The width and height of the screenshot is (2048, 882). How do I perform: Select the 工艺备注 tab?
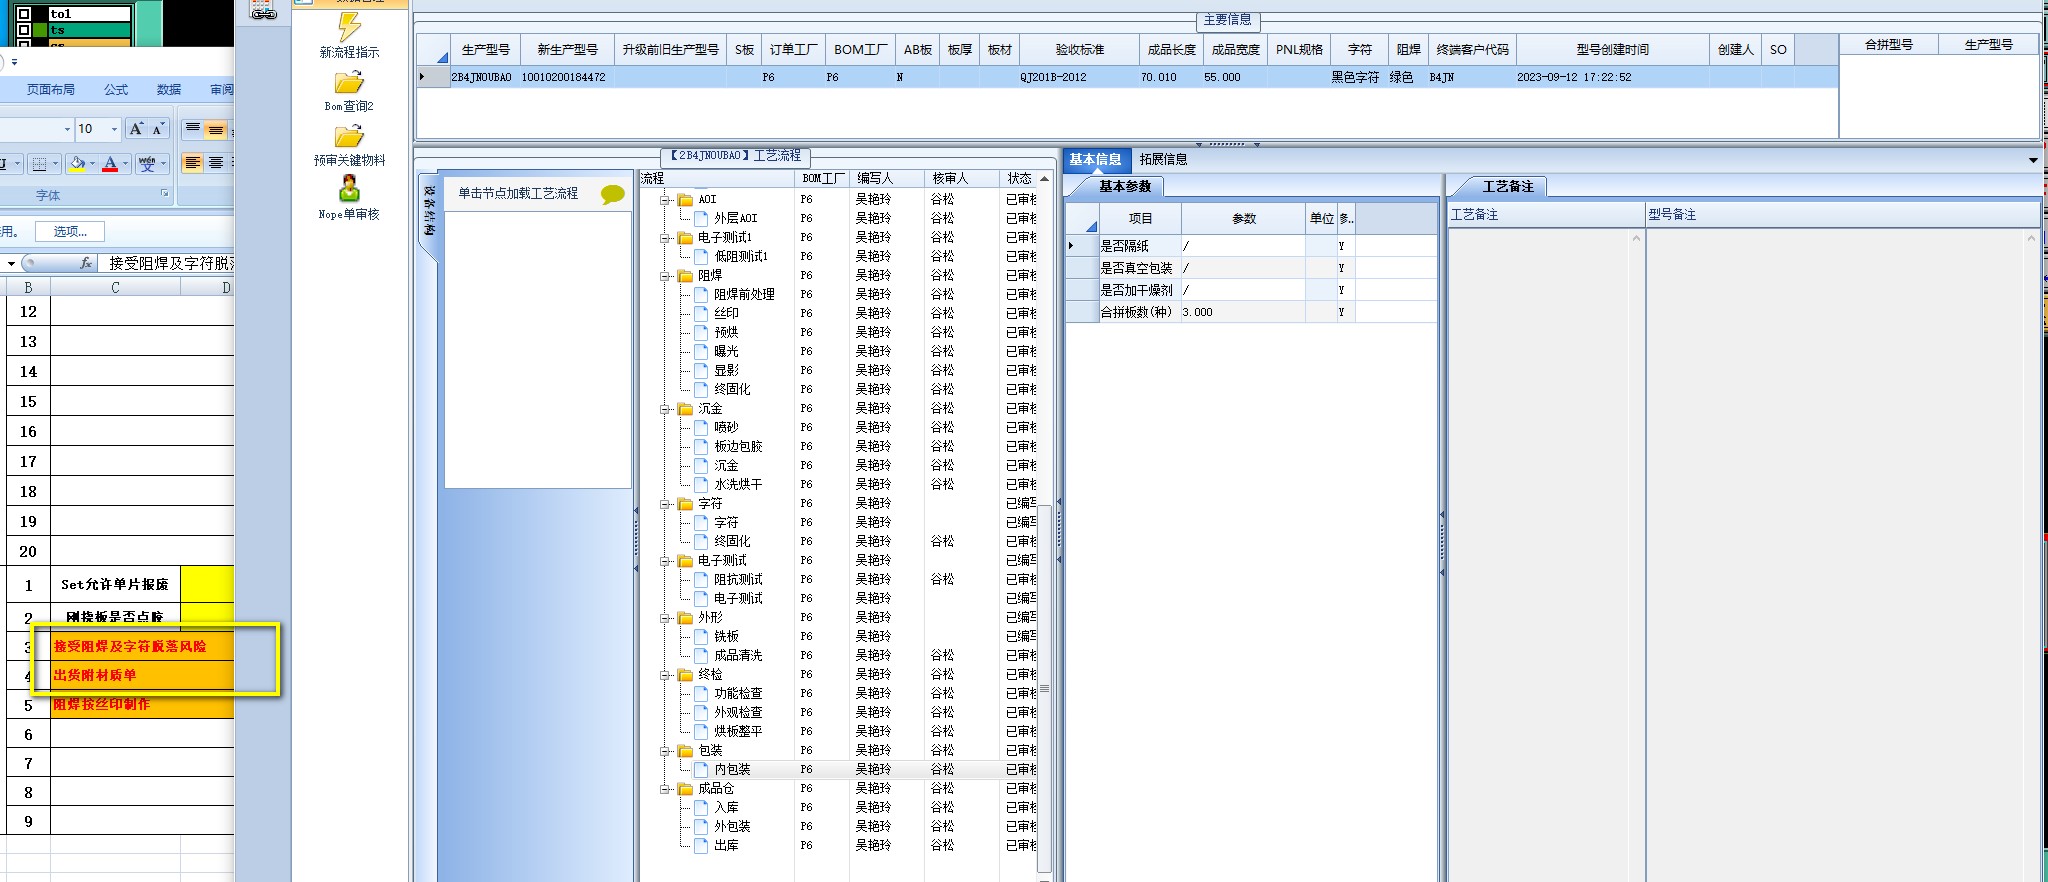pos(1508,186)
